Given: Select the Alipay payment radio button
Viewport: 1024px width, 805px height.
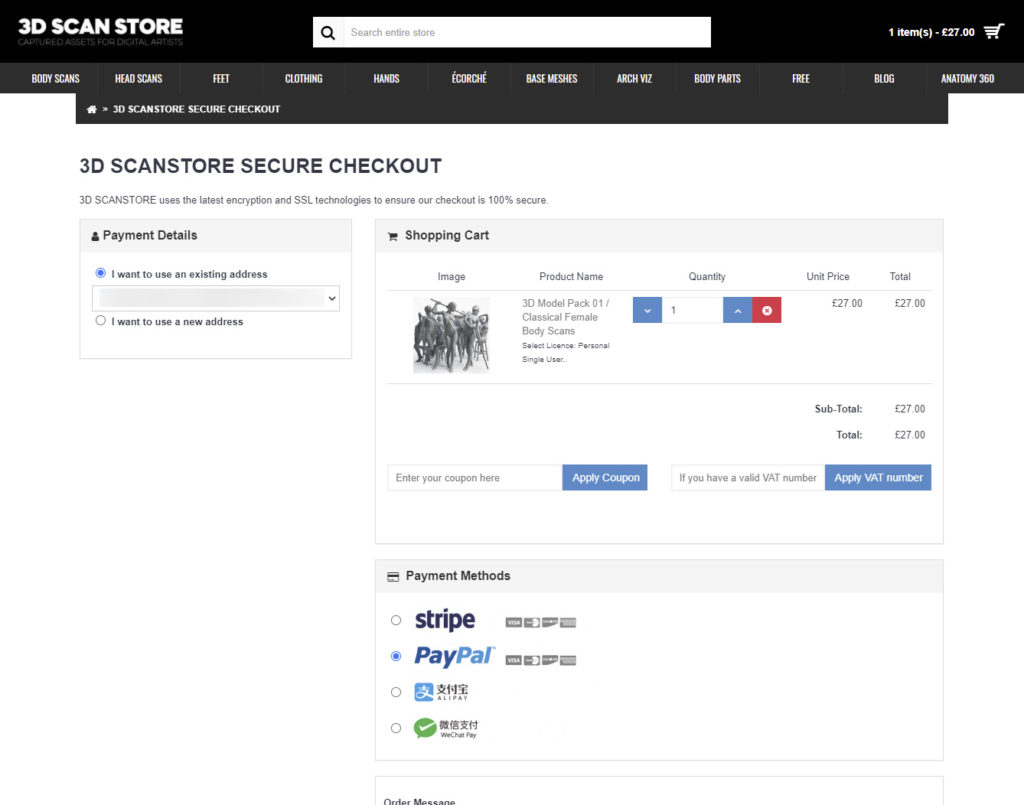Looking at the screenshot, I should [396, 692].
